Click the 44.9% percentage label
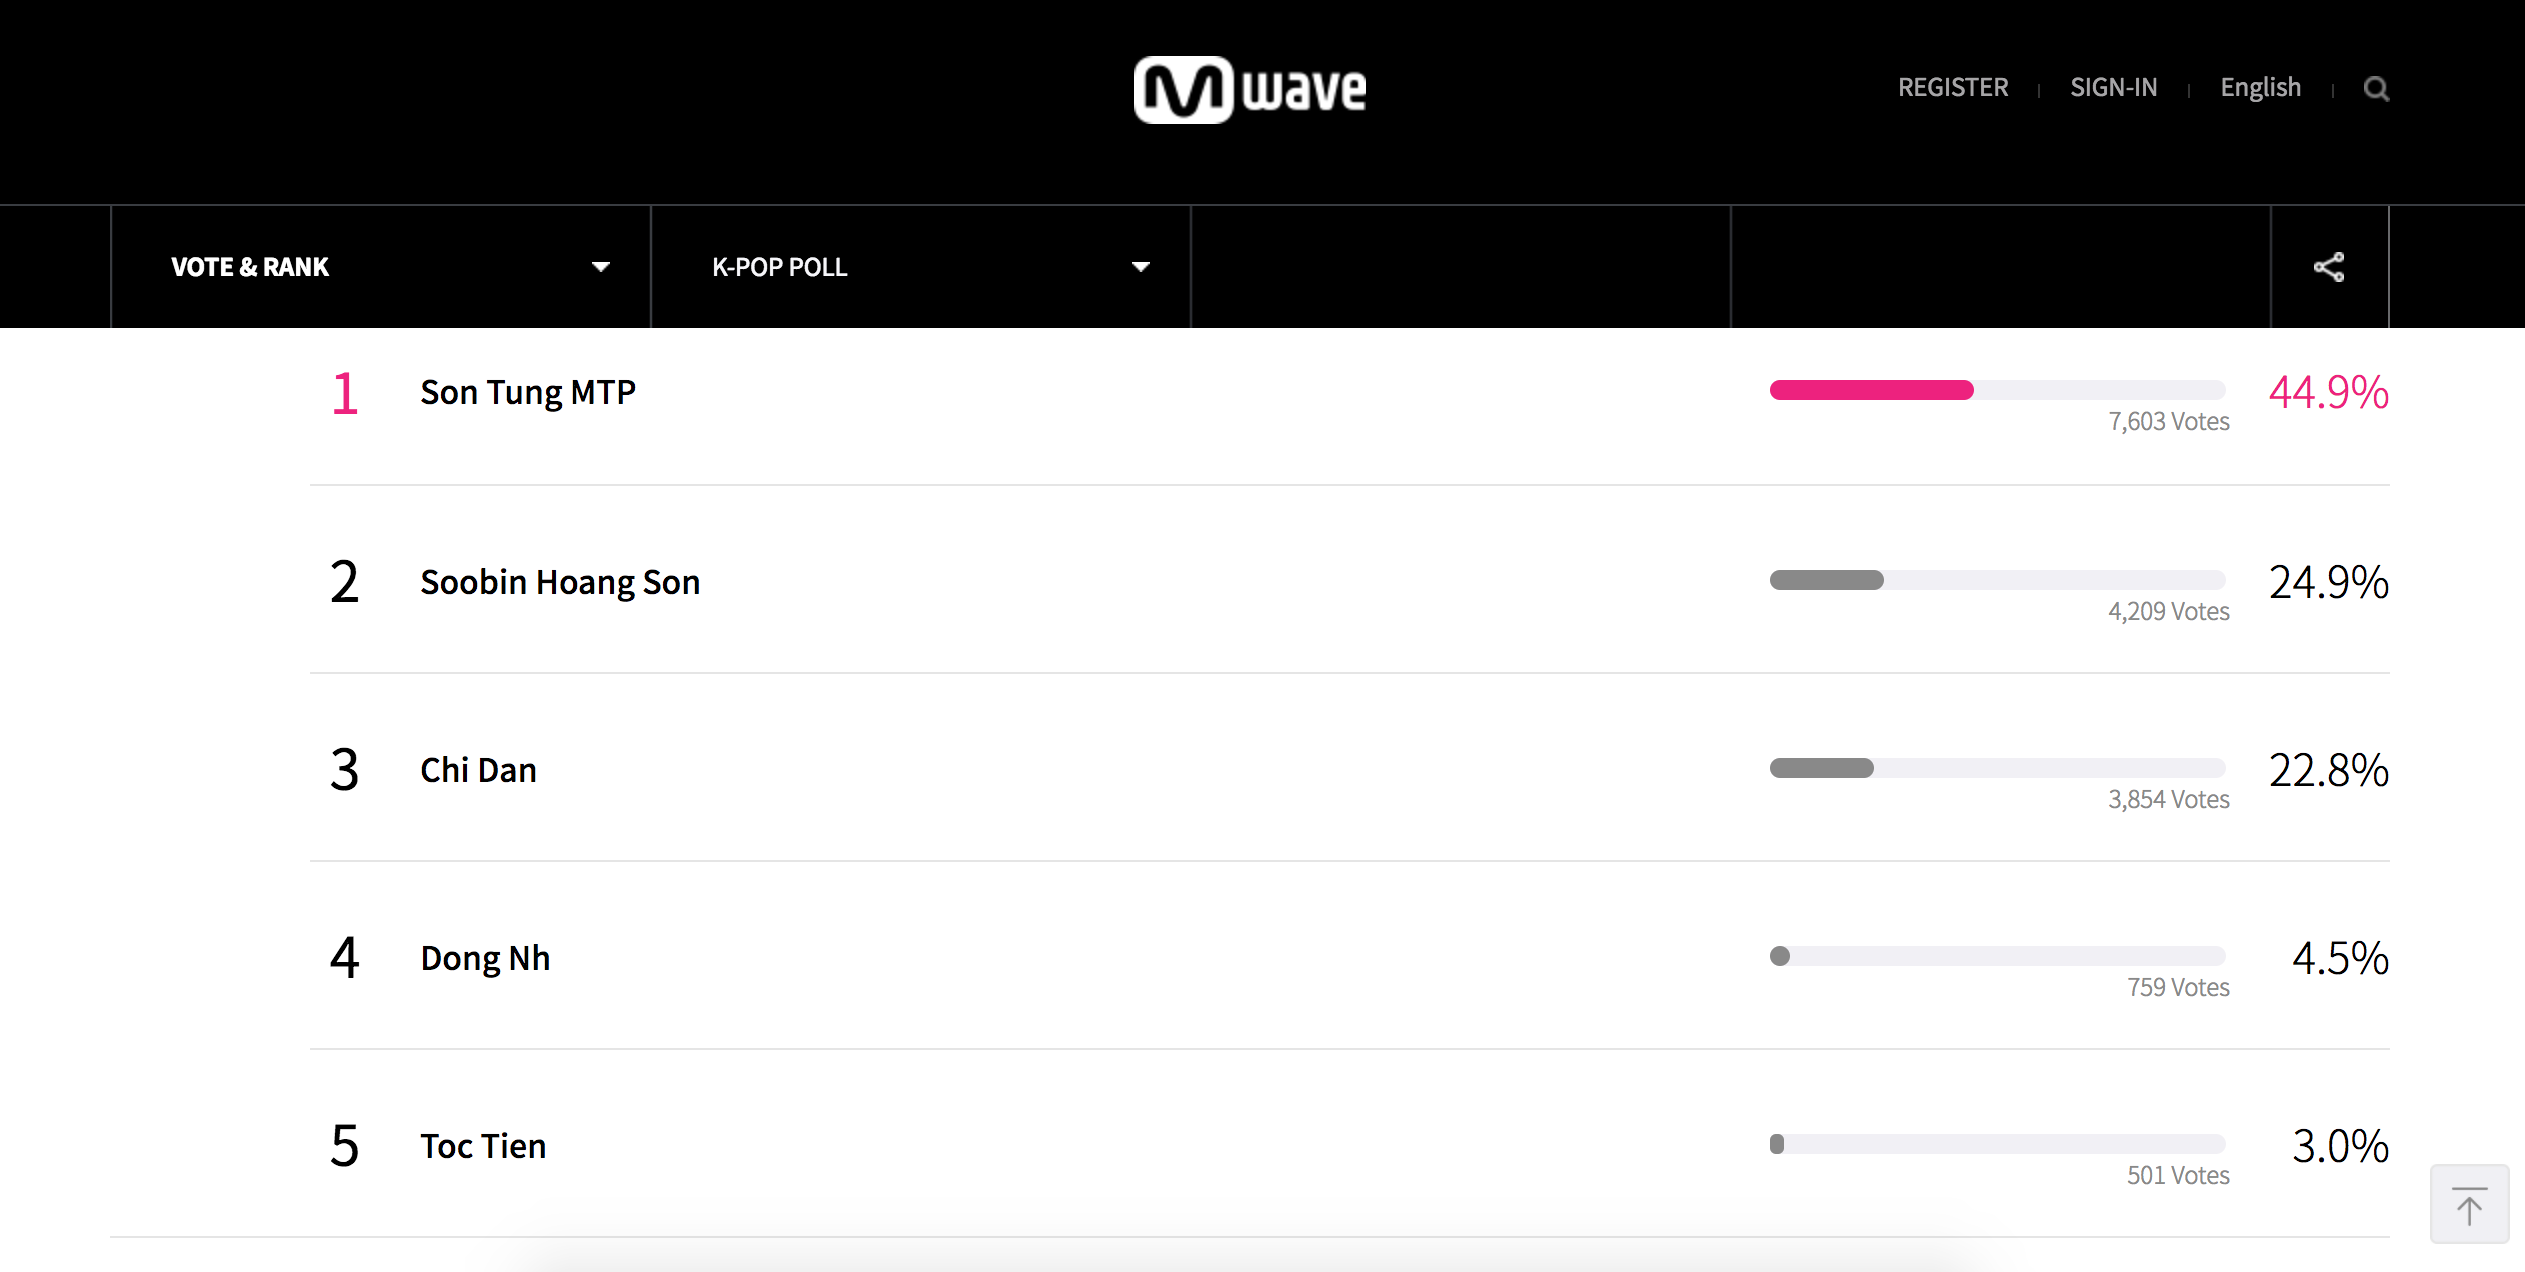The width and height of the screenshot is (2525, 1272). click(2328, 392)
